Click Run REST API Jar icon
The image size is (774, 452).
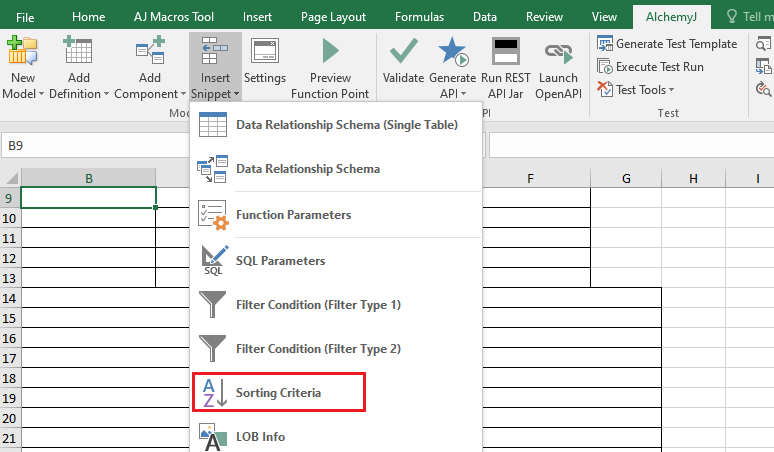[x=506, y=51]
